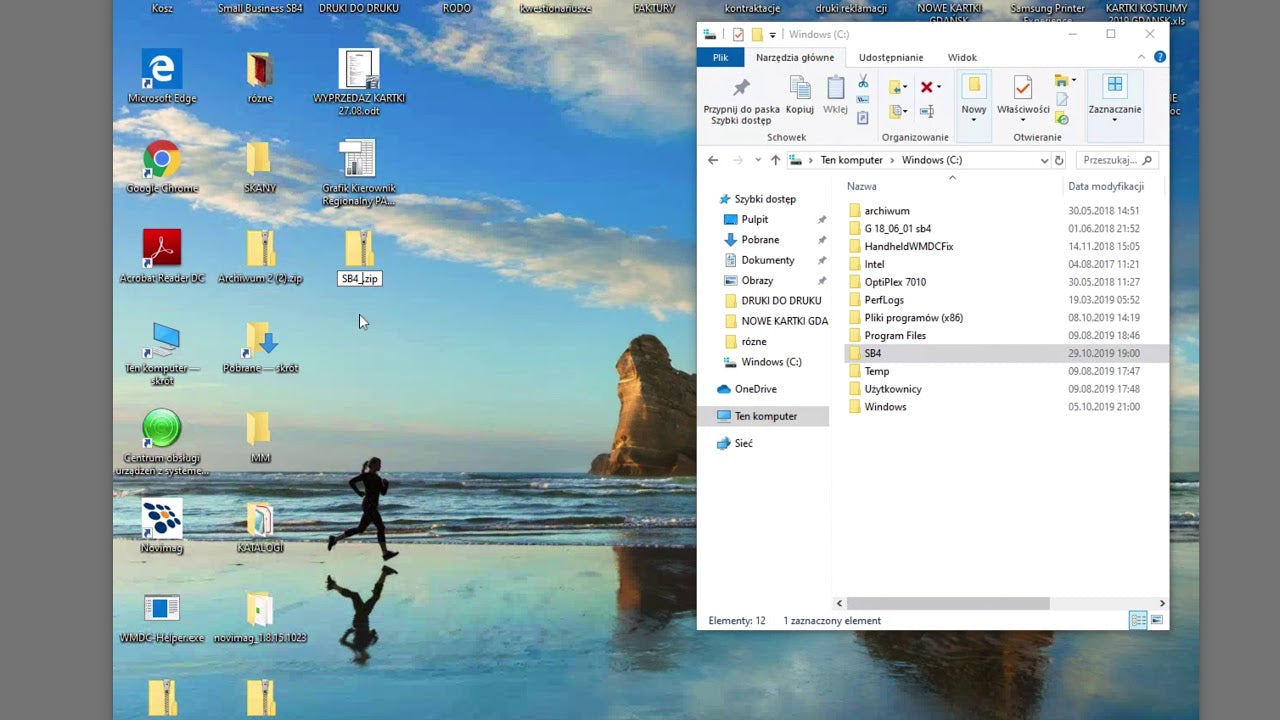Click the Up arrow navigation button
The width and height of the screenshot is (1280, 720).
[775, 160]
